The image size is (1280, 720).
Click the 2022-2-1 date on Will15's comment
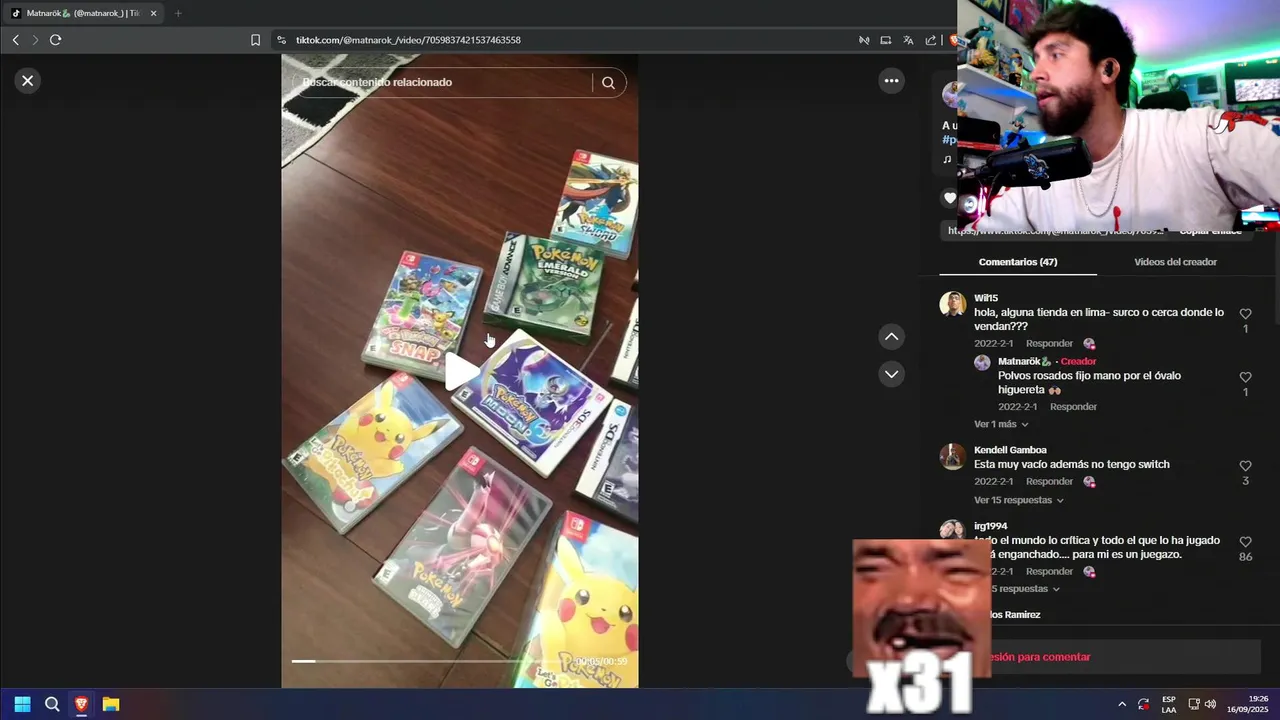(994, 343)
